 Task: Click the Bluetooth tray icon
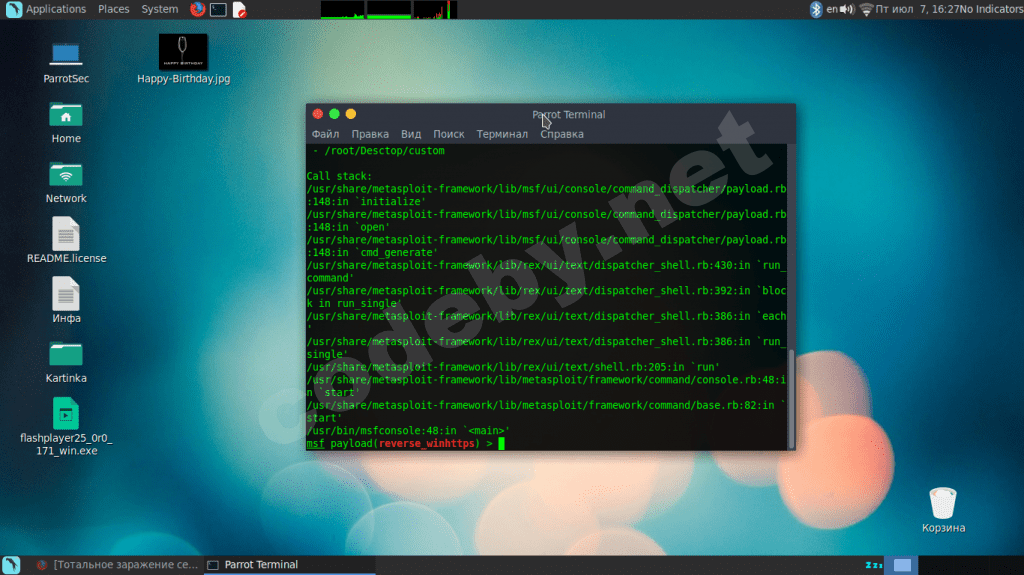point(816,9)
